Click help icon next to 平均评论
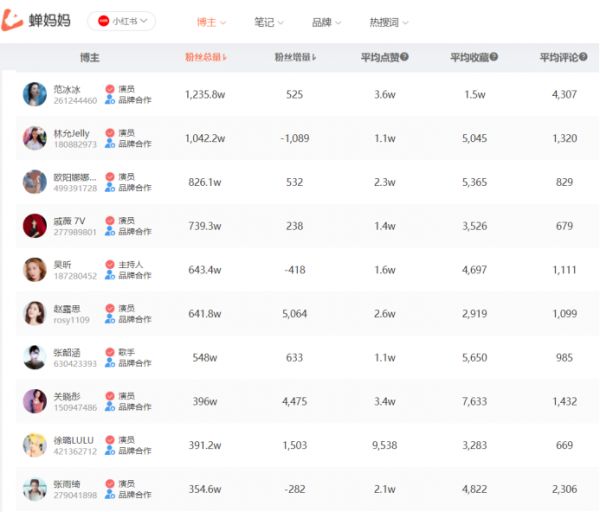600x512 pixels. click(x=583, y=58)
